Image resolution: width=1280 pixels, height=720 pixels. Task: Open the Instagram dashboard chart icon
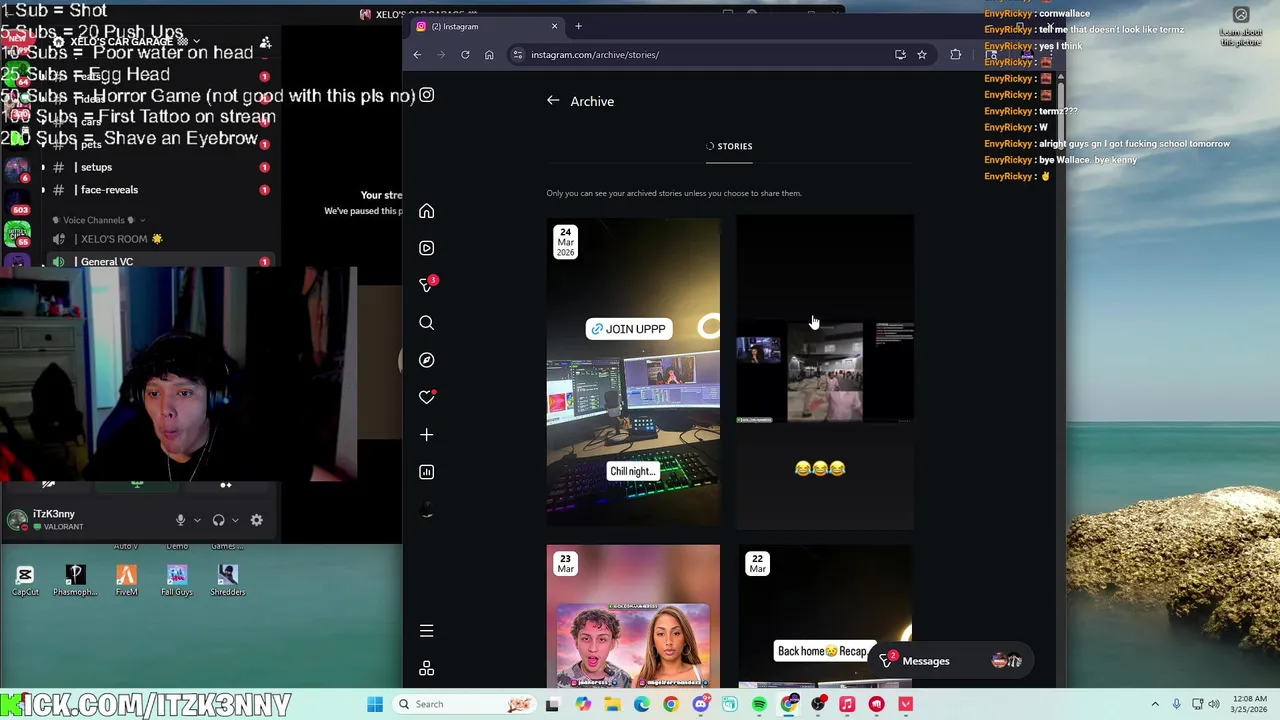426,472
